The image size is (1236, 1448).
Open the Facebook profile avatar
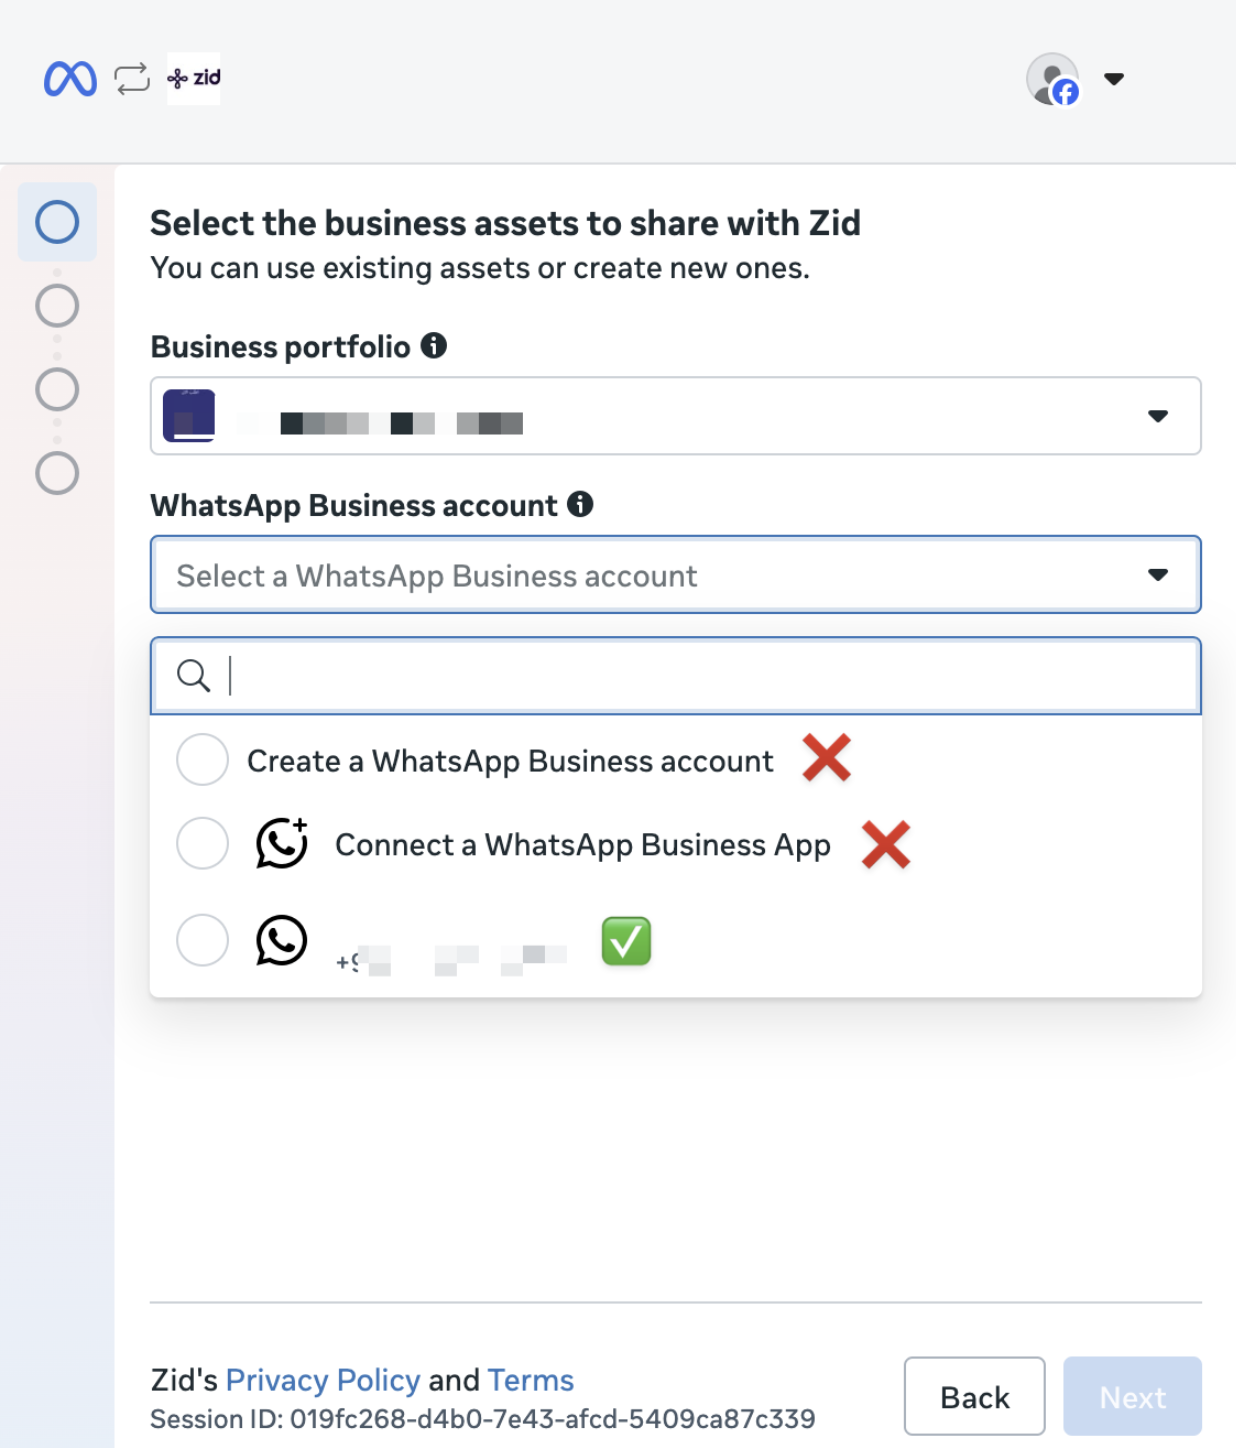1053,79
